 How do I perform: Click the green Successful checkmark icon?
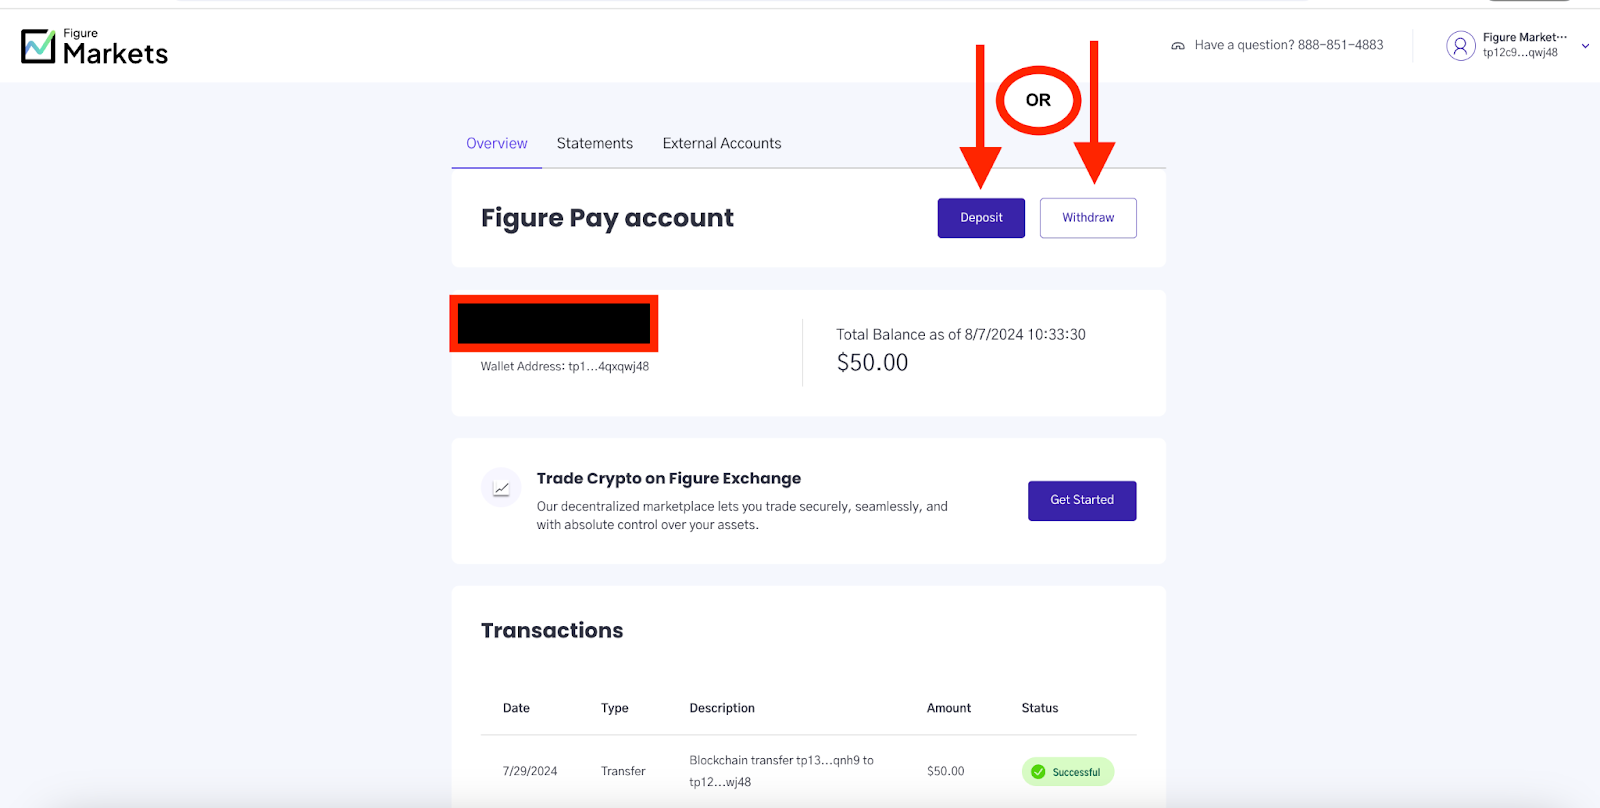click(x=1038, y=772)
